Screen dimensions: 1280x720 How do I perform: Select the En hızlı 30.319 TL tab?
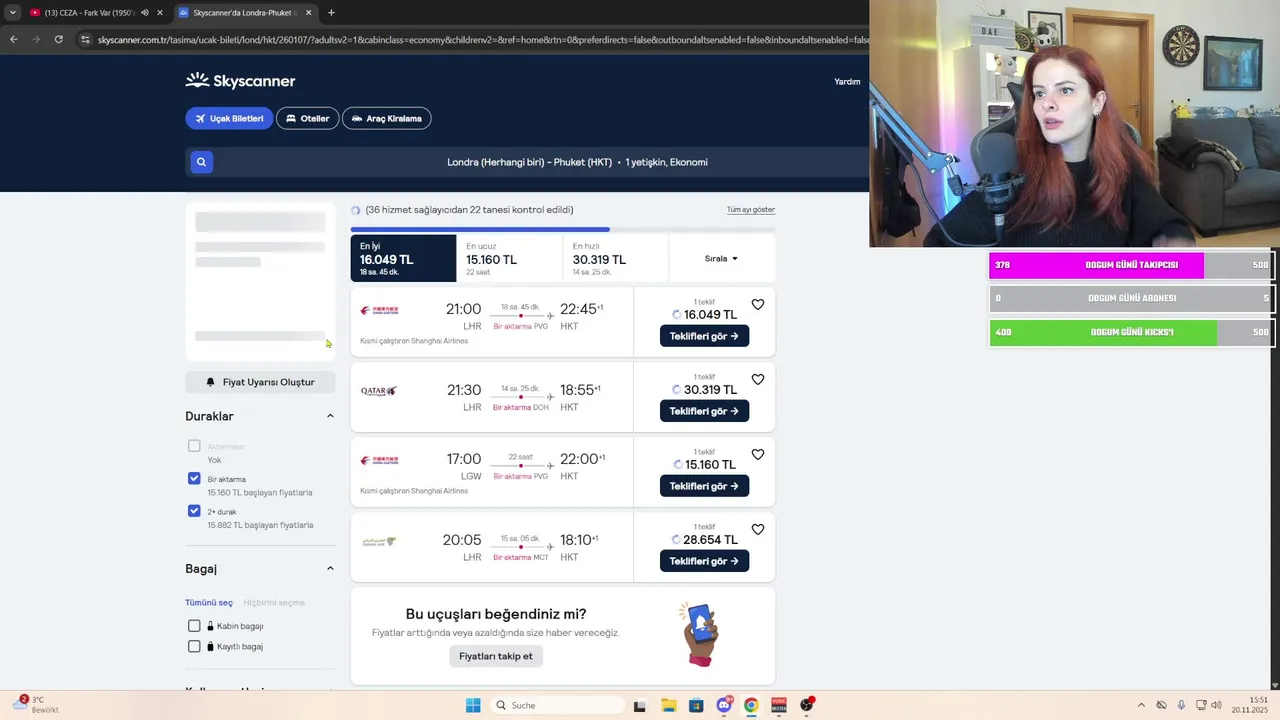615,258
